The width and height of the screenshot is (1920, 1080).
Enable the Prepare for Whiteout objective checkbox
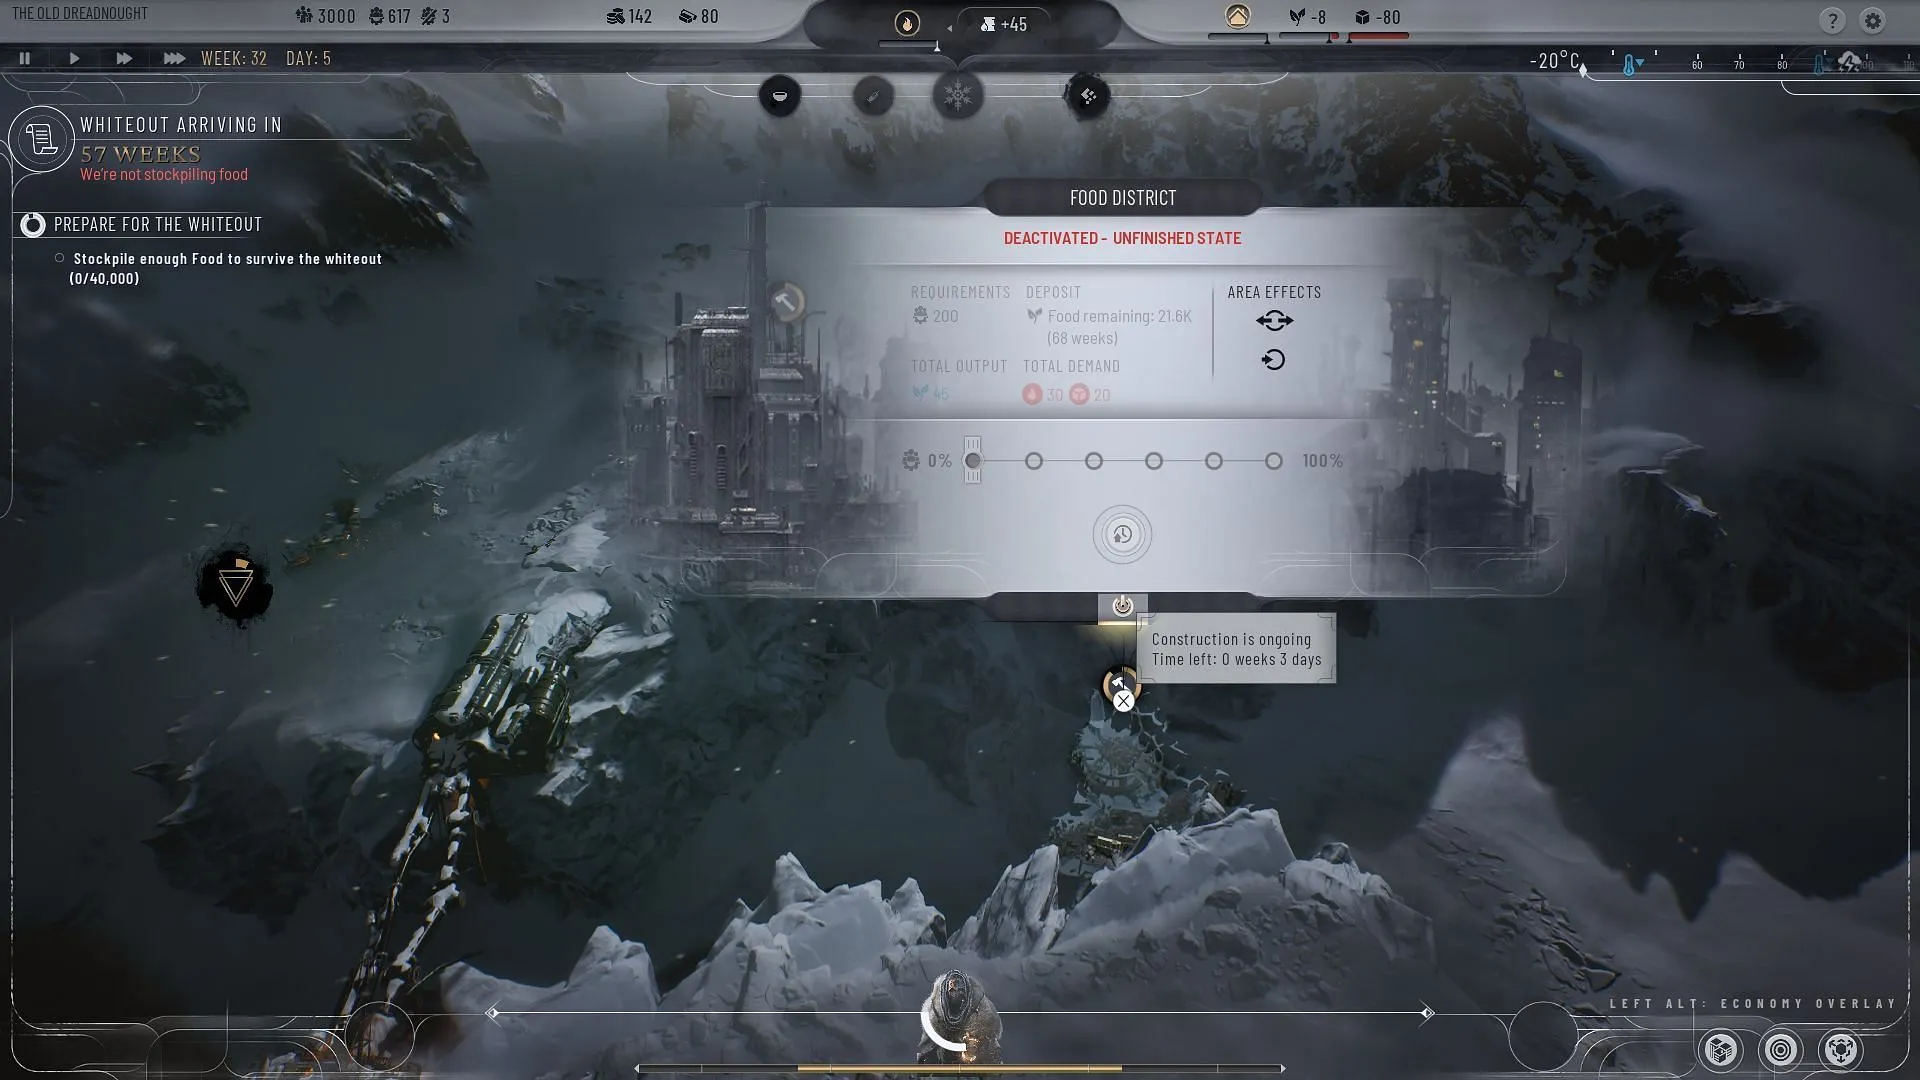coord(33,223)
